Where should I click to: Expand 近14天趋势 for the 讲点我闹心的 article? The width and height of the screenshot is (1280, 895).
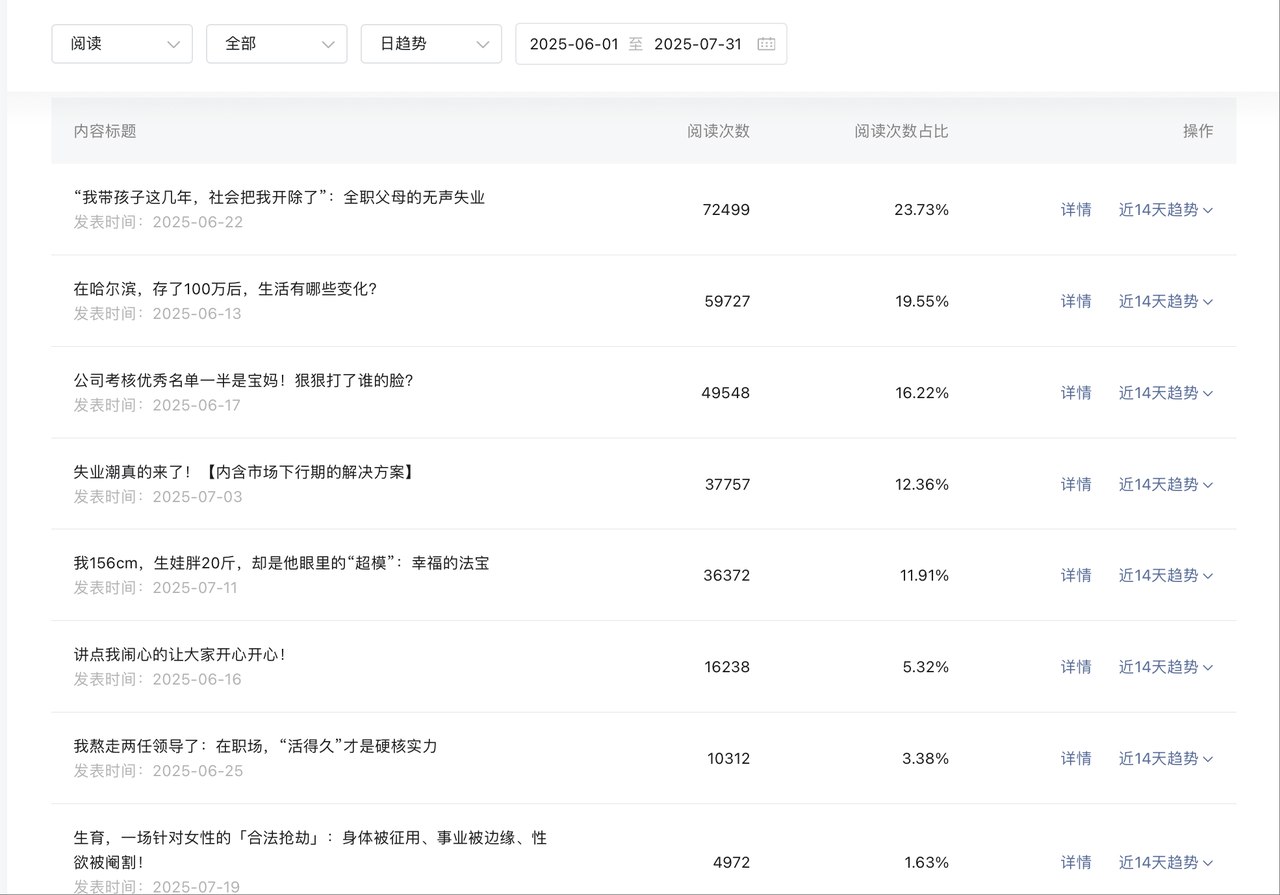[x=1166, y=667]
